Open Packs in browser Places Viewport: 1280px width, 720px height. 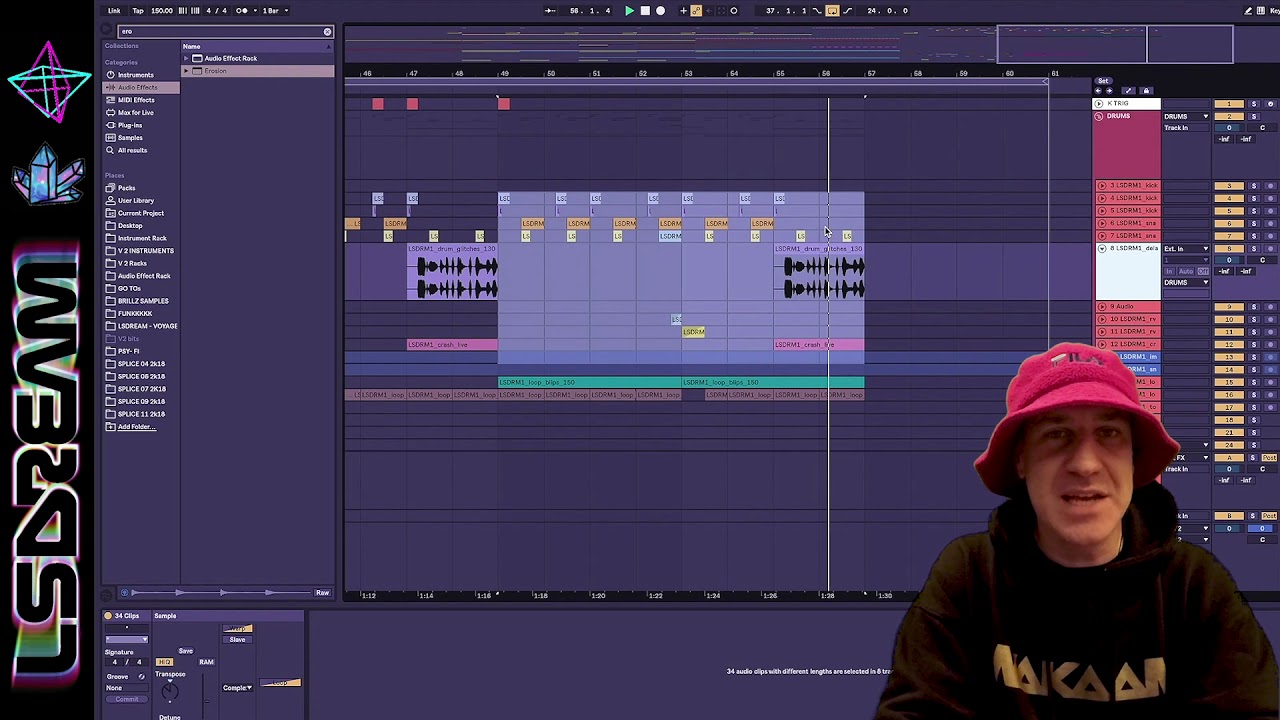pyautogui.click(x=126, y=188)
